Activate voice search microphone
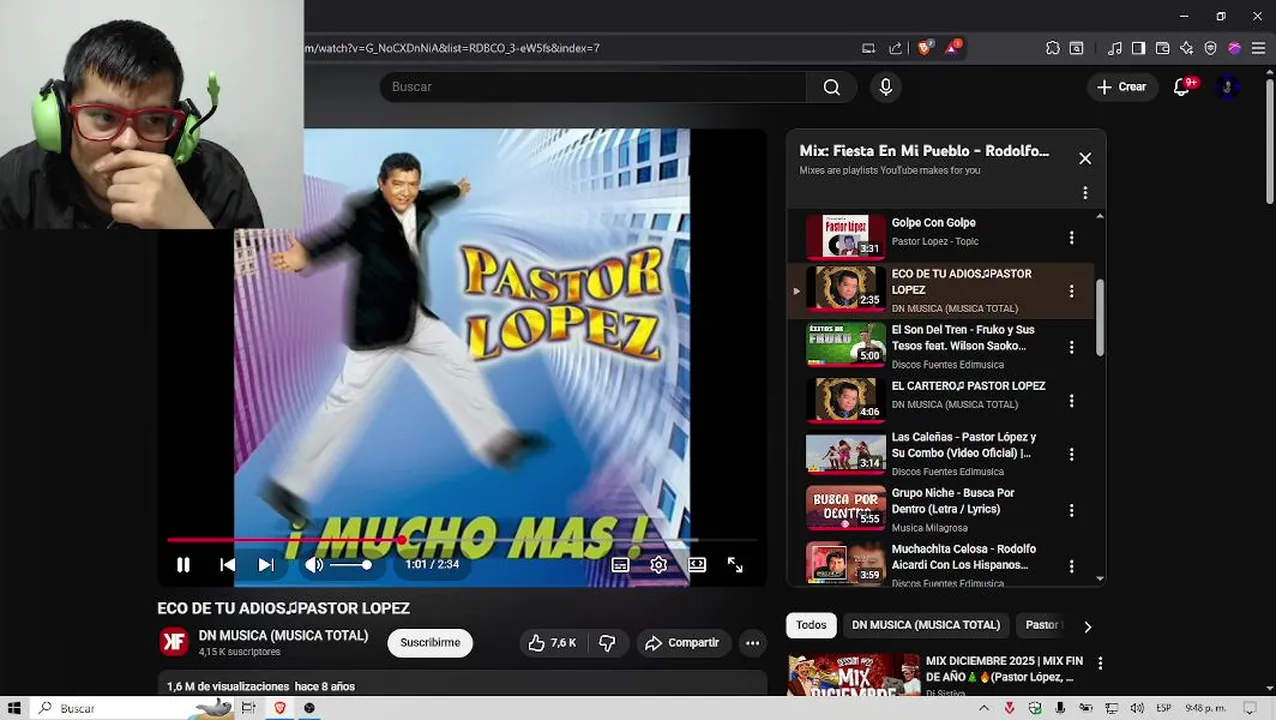1276x720 pixels. [x=885, y=87]
